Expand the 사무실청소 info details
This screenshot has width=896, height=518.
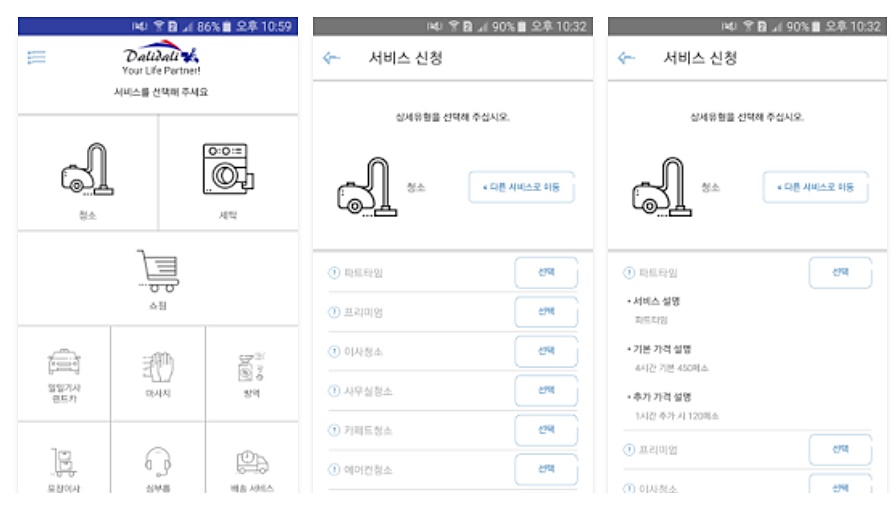(x=335, y=390)
